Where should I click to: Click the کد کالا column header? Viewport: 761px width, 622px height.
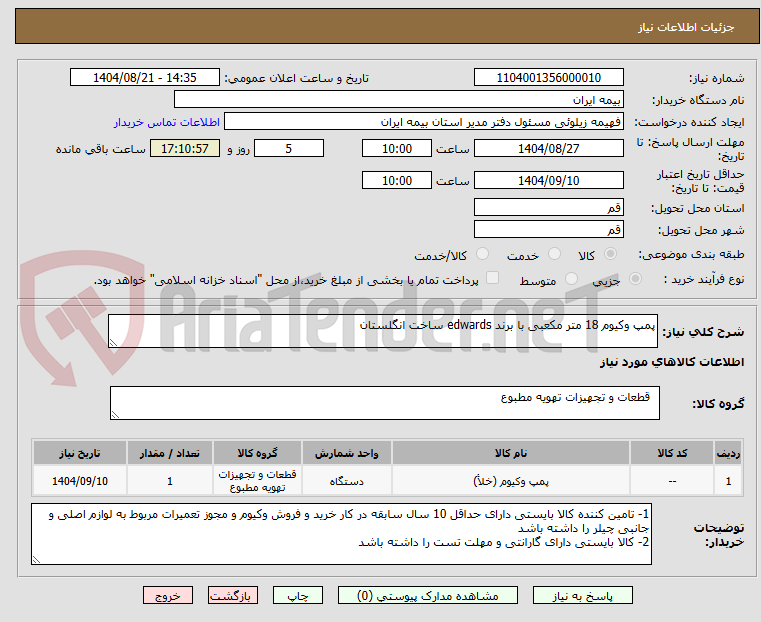(x=672, y=453)
